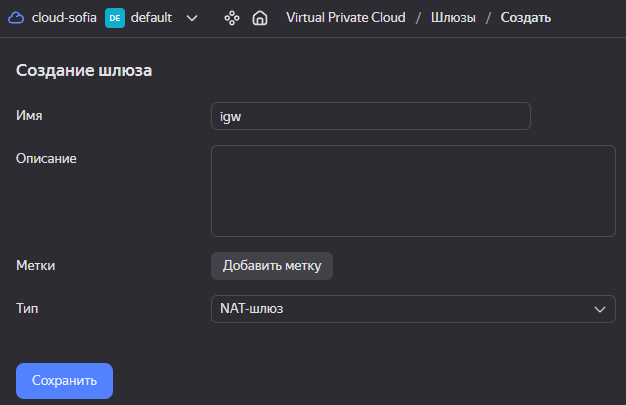Image resolution: width=626 pixels, height=405 pixels.
Task: Click the Добавить метку button
Action: pyautogui.click(x=272, y=266)
